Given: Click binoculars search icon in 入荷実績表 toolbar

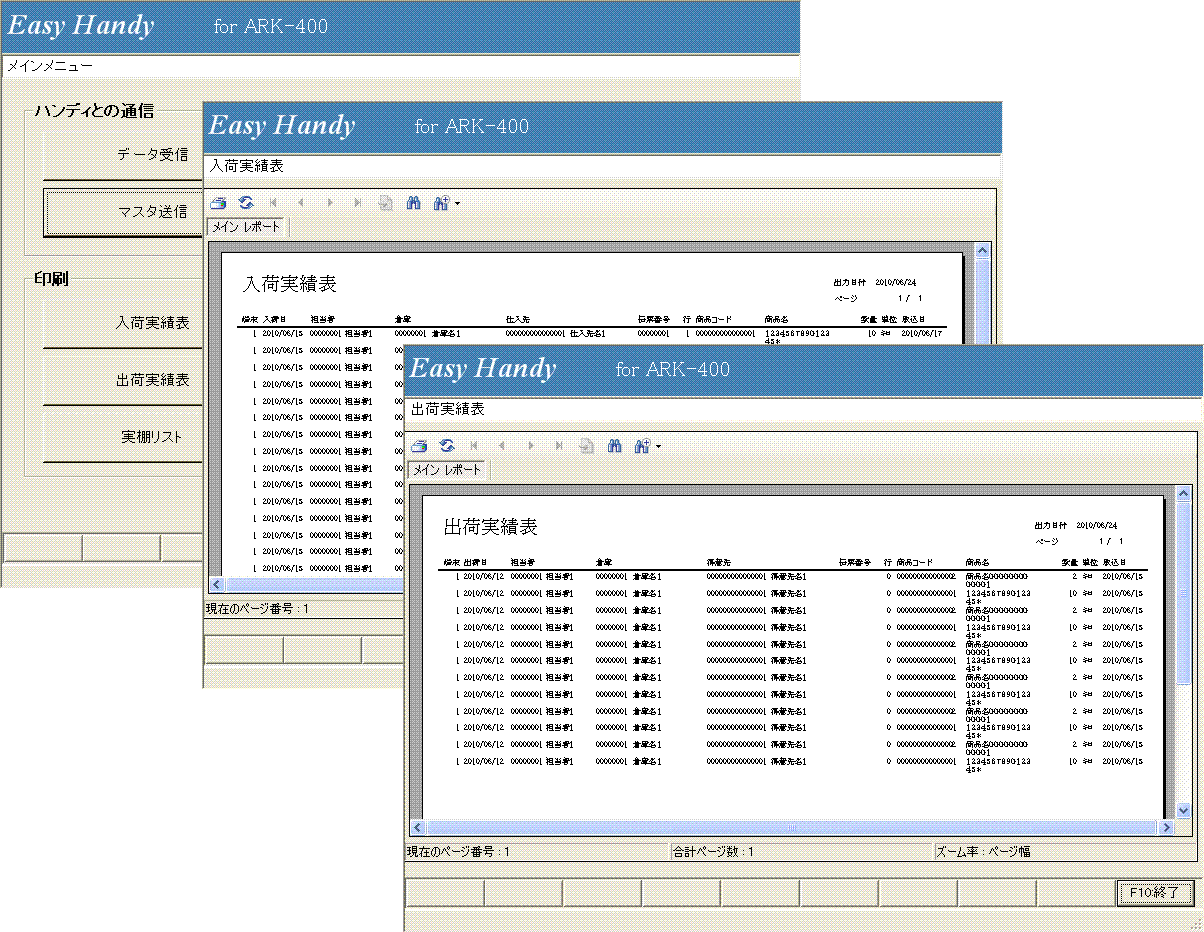Looking at the screenshot, I should tap(413, 203).
